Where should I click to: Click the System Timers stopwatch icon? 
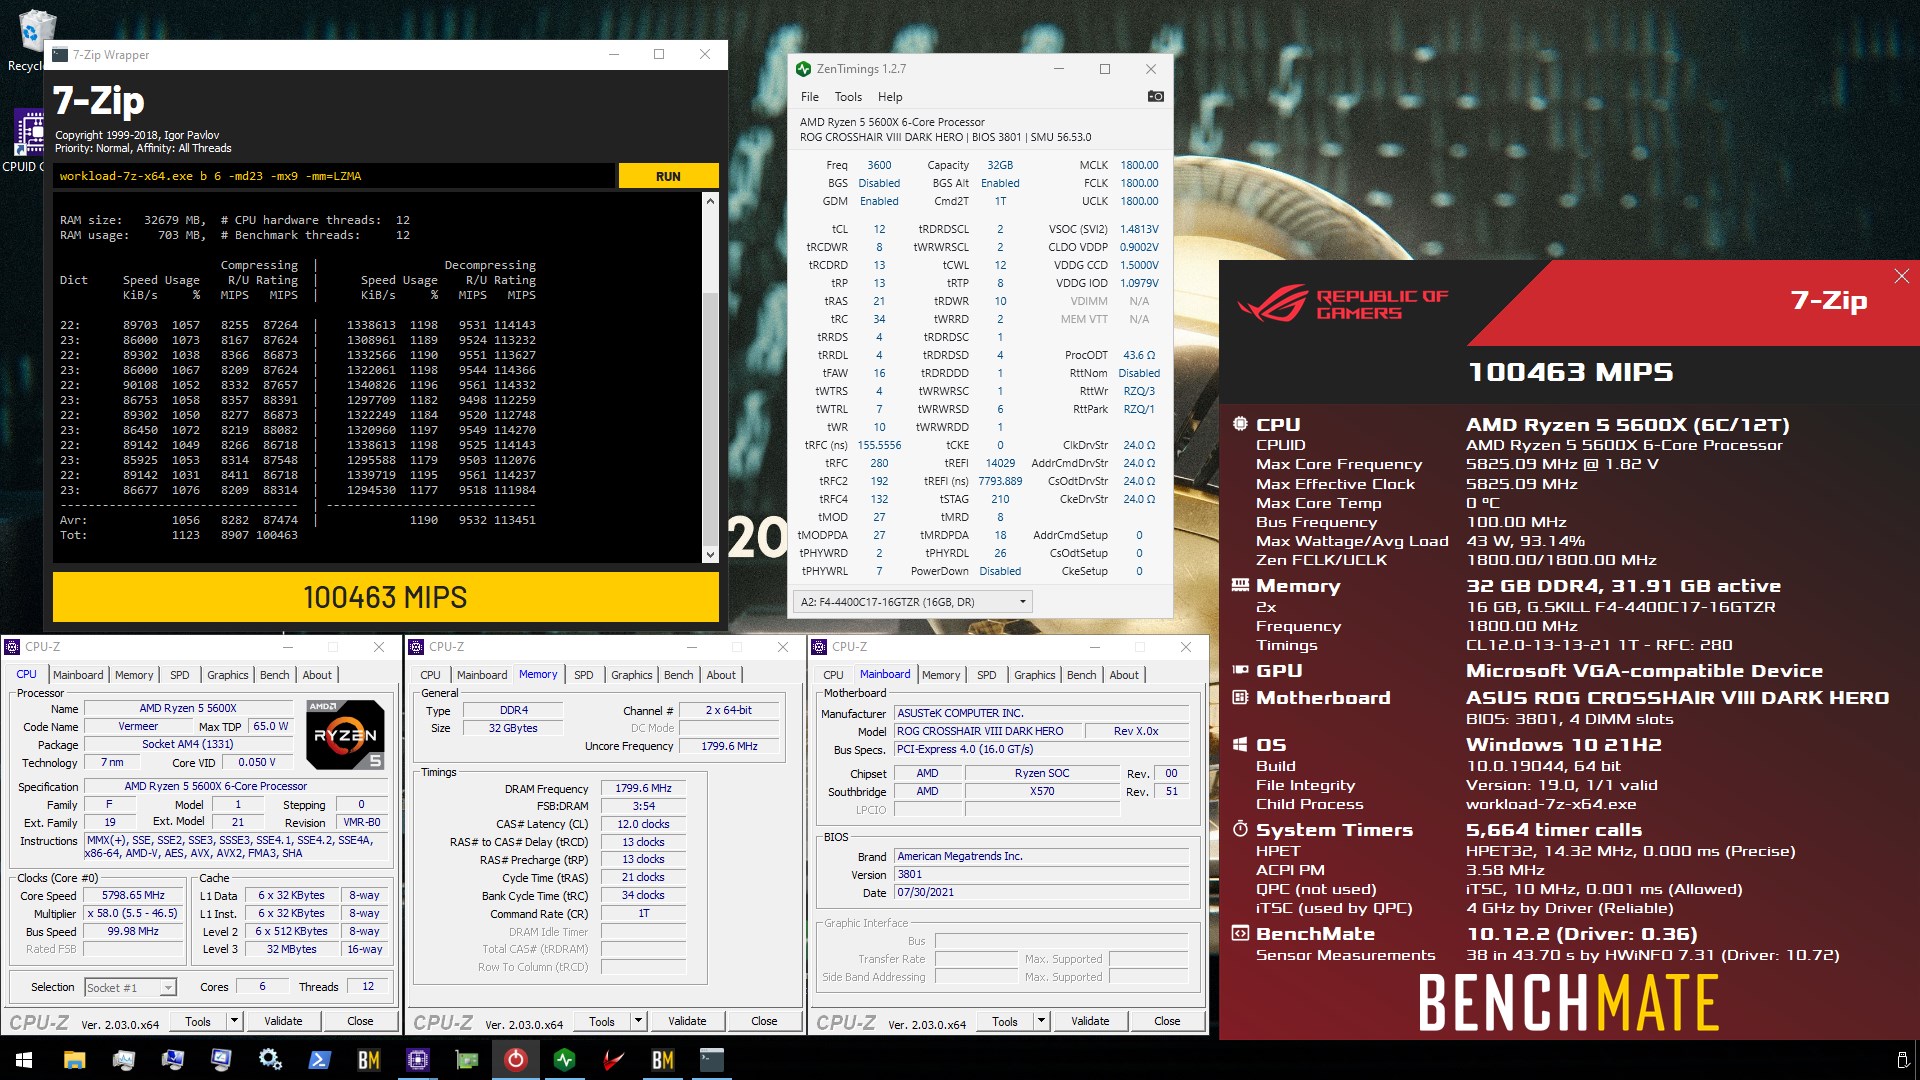[x=1240, y=829]
